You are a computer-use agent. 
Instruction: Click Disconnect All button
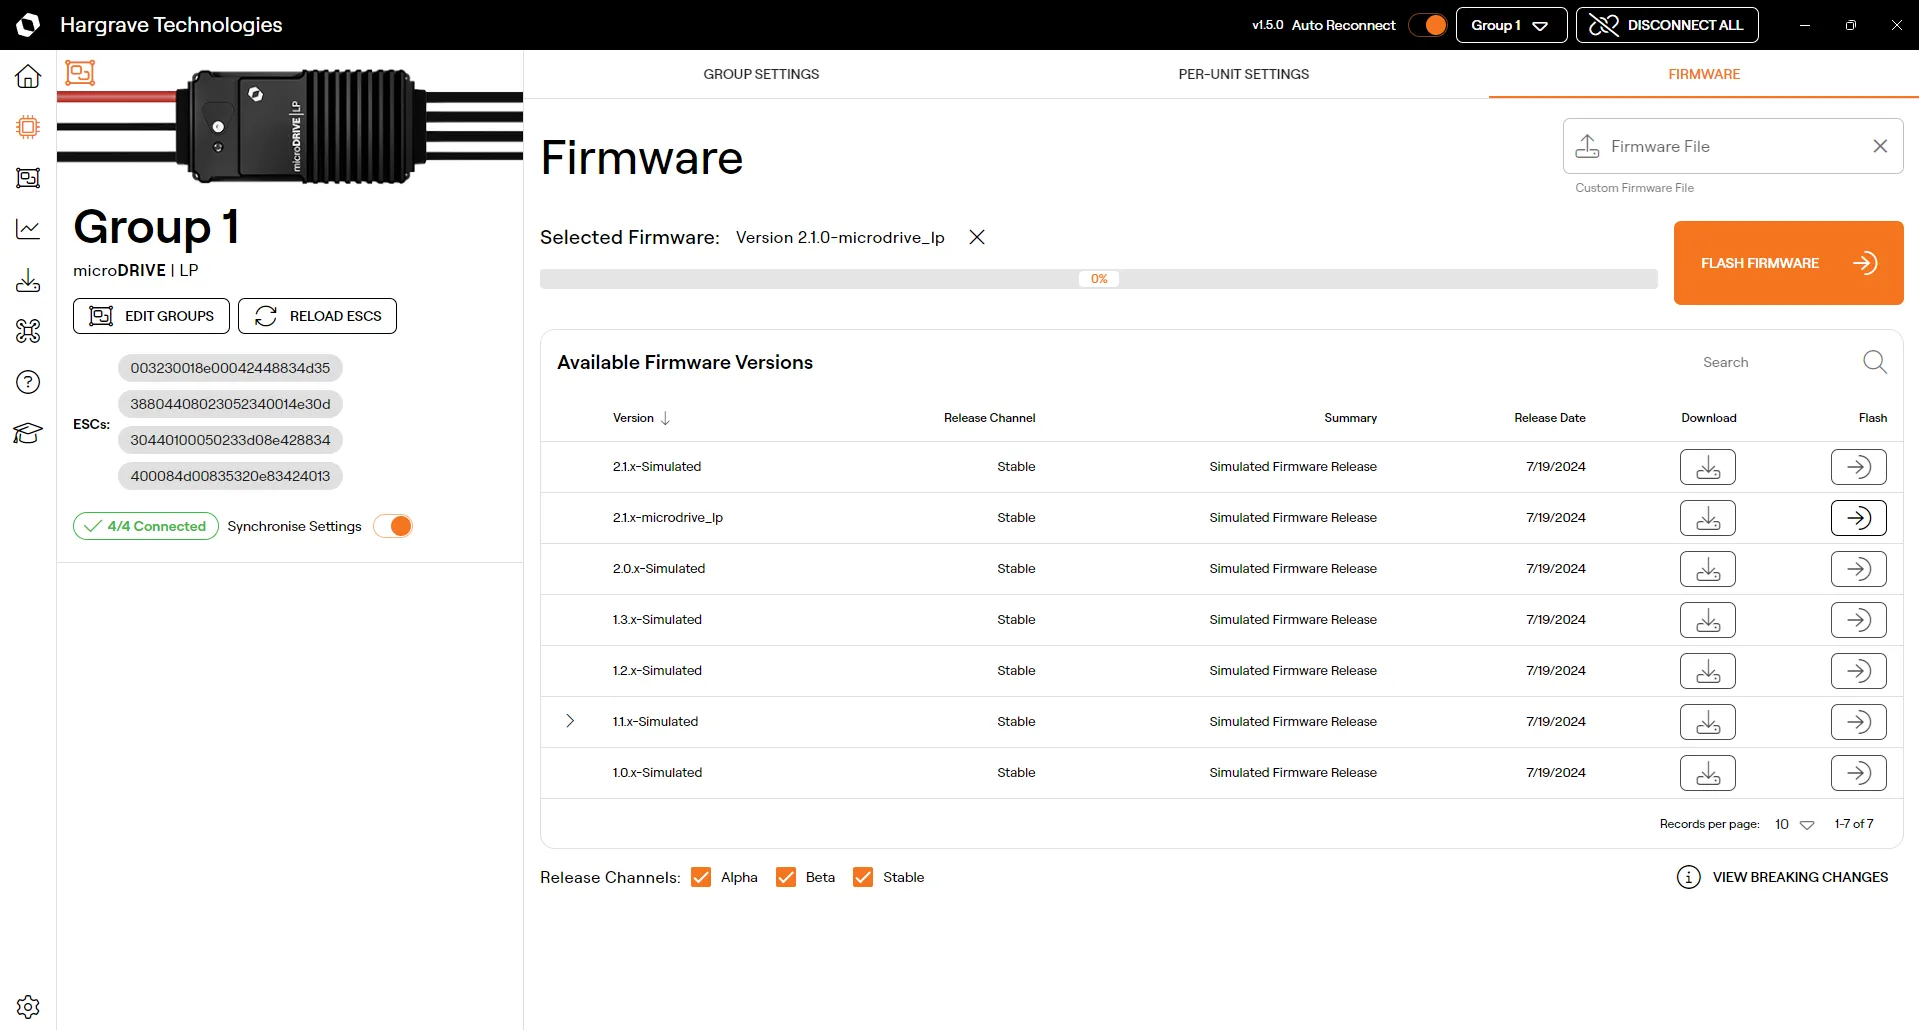pyautogui.click(x=1667, y=25)
